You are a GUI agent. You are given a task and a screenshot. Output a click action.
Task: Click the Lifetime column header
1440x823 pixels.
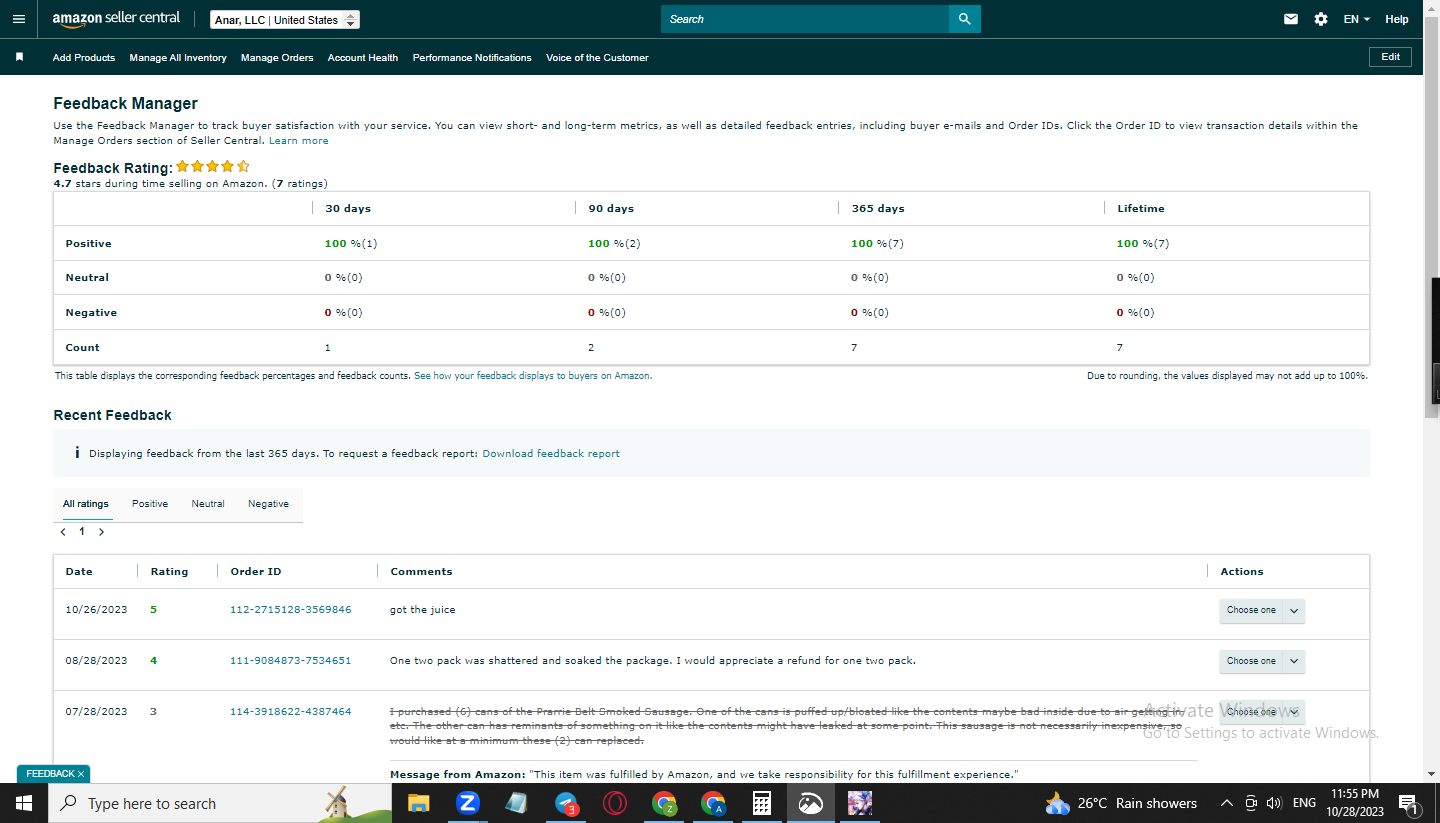tap(1141, 209)
